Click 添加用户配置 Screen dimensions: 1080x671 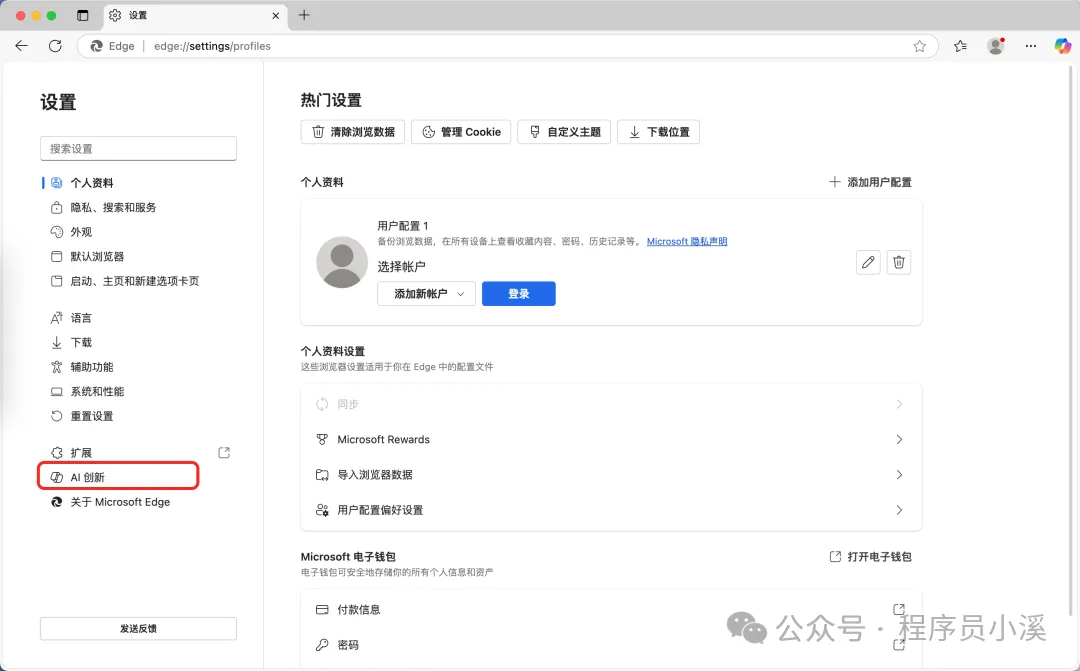[x=870, y=182]
